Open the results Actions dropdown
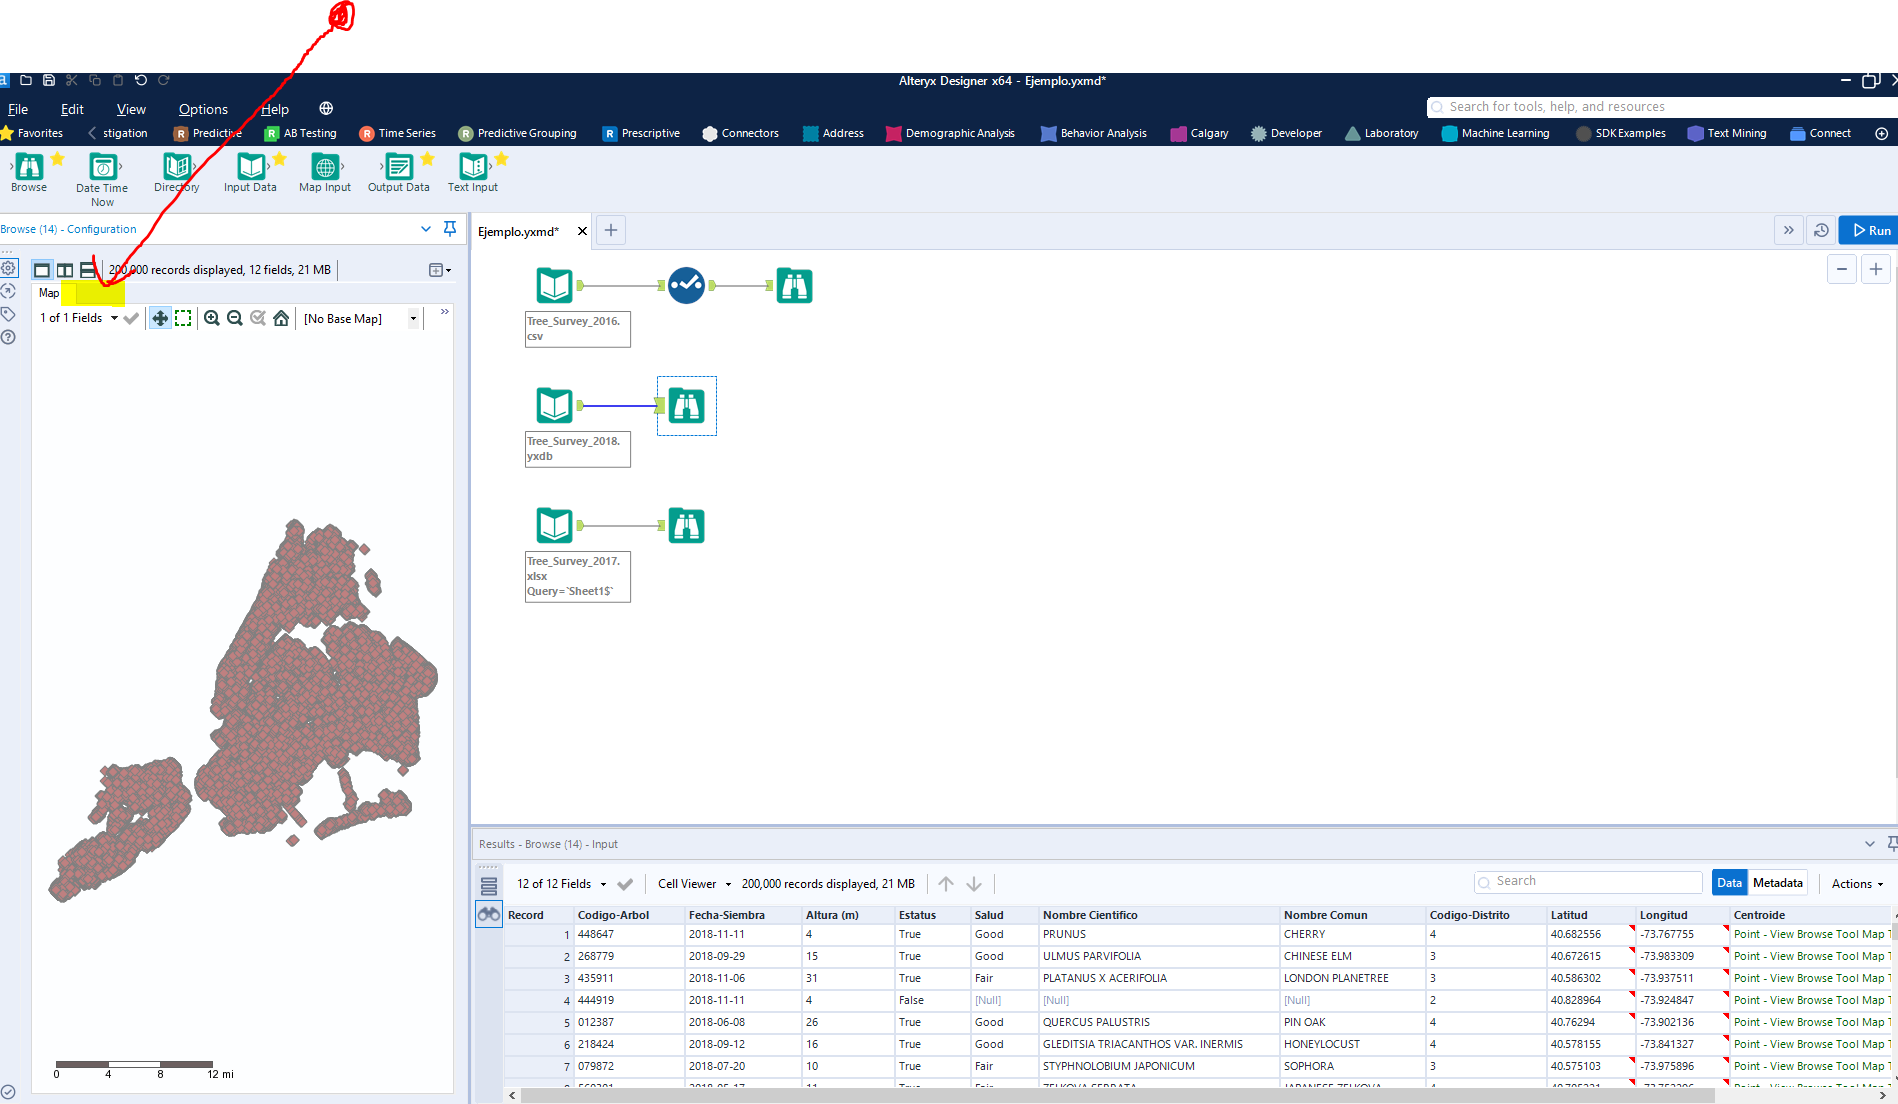The image size is (1898, 1104). coord(1857,884)
